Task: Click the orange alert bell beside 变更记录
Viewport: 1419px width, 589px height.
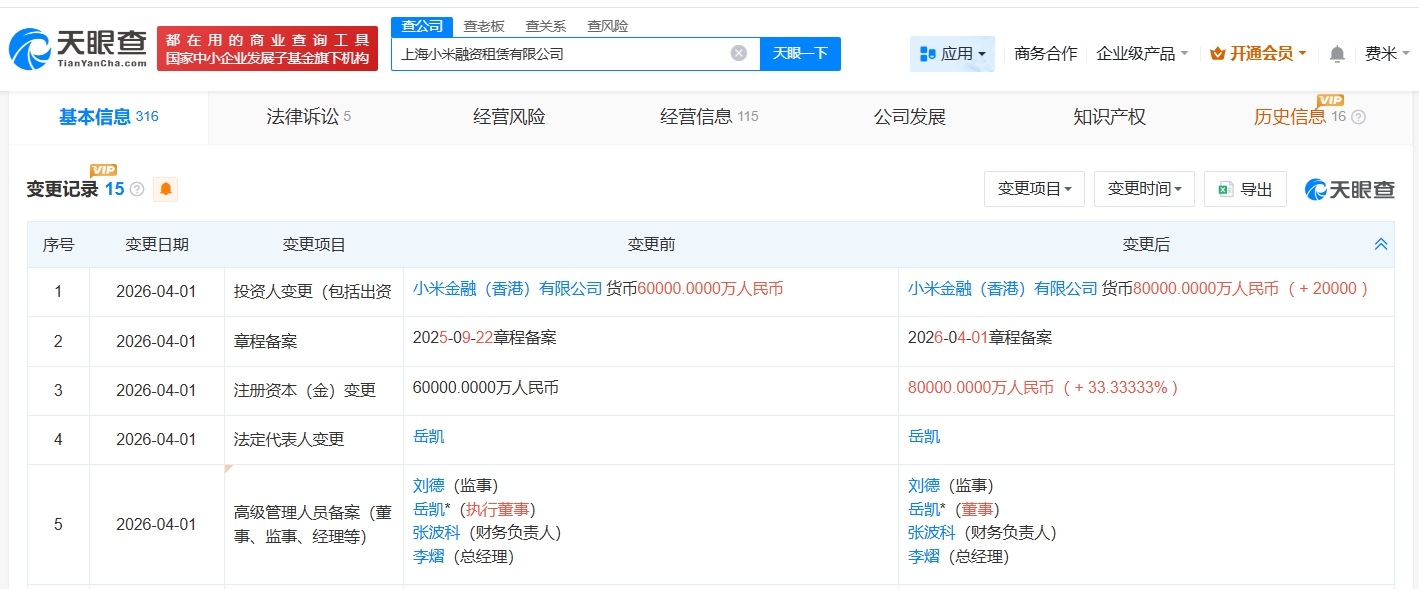Action: coord(165,189)
